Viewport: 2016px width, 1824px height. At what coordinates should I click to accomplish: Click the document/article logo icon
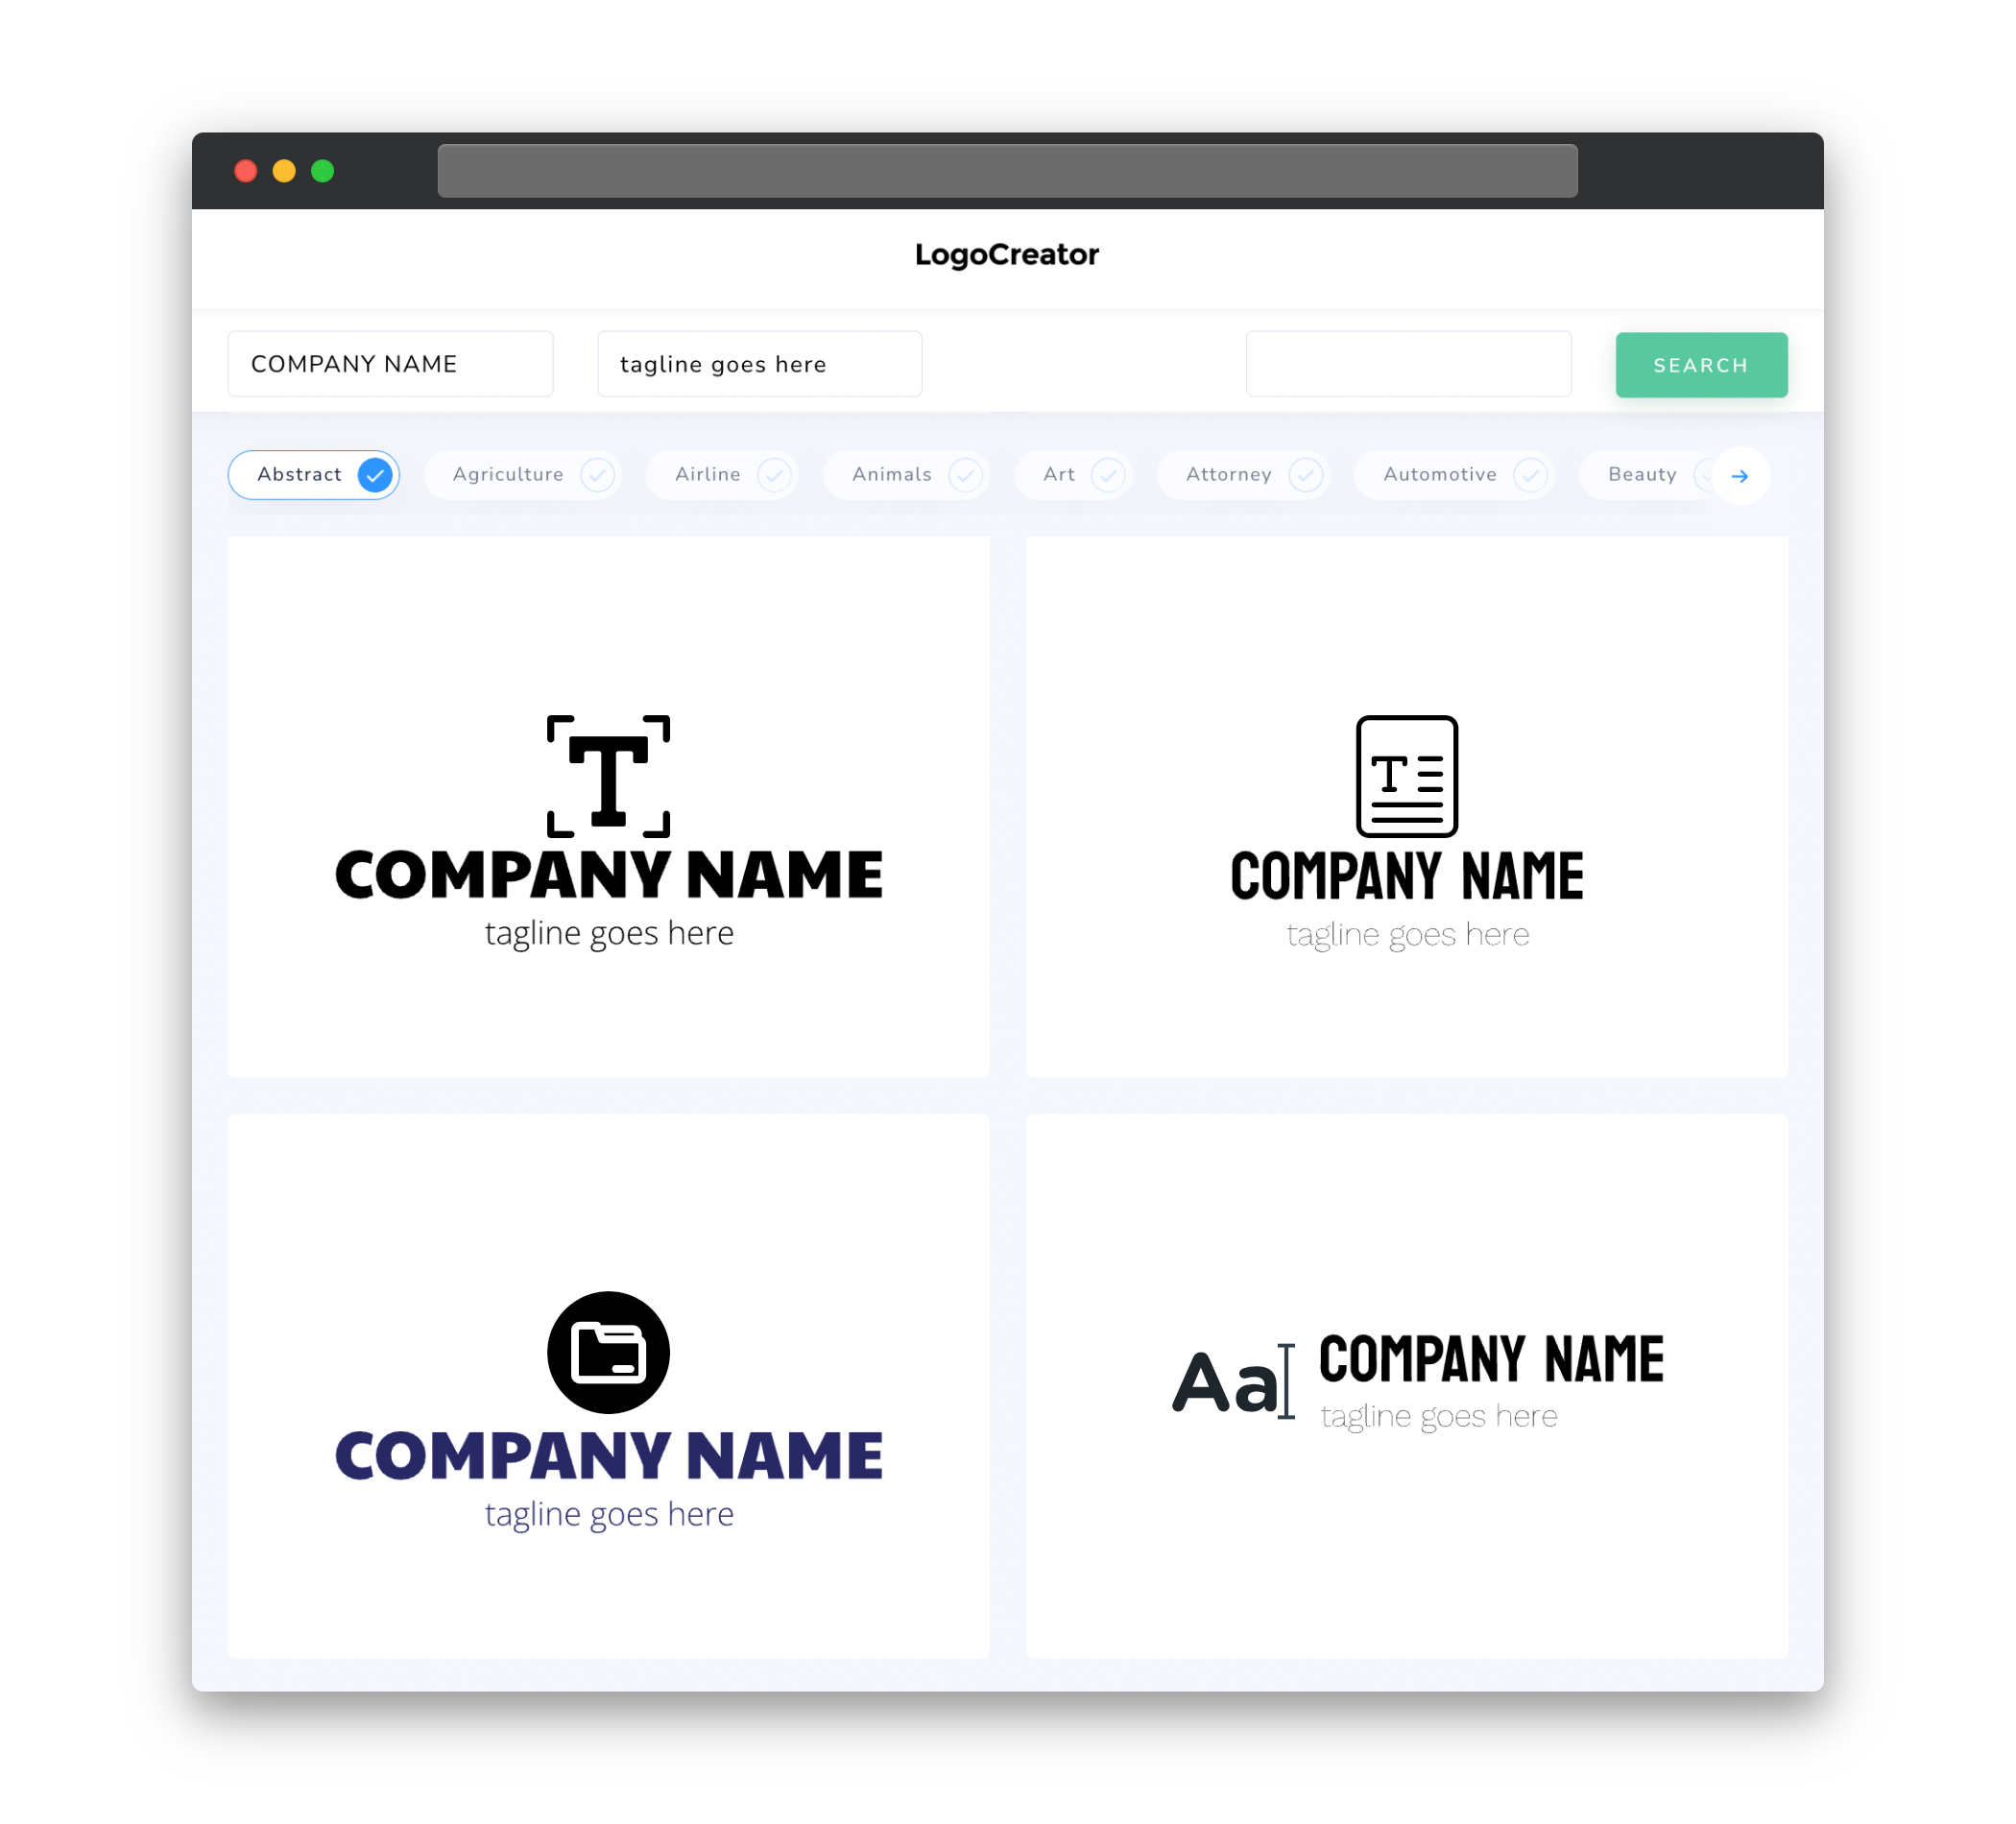pyautogui.click(x=1404, y=774)
